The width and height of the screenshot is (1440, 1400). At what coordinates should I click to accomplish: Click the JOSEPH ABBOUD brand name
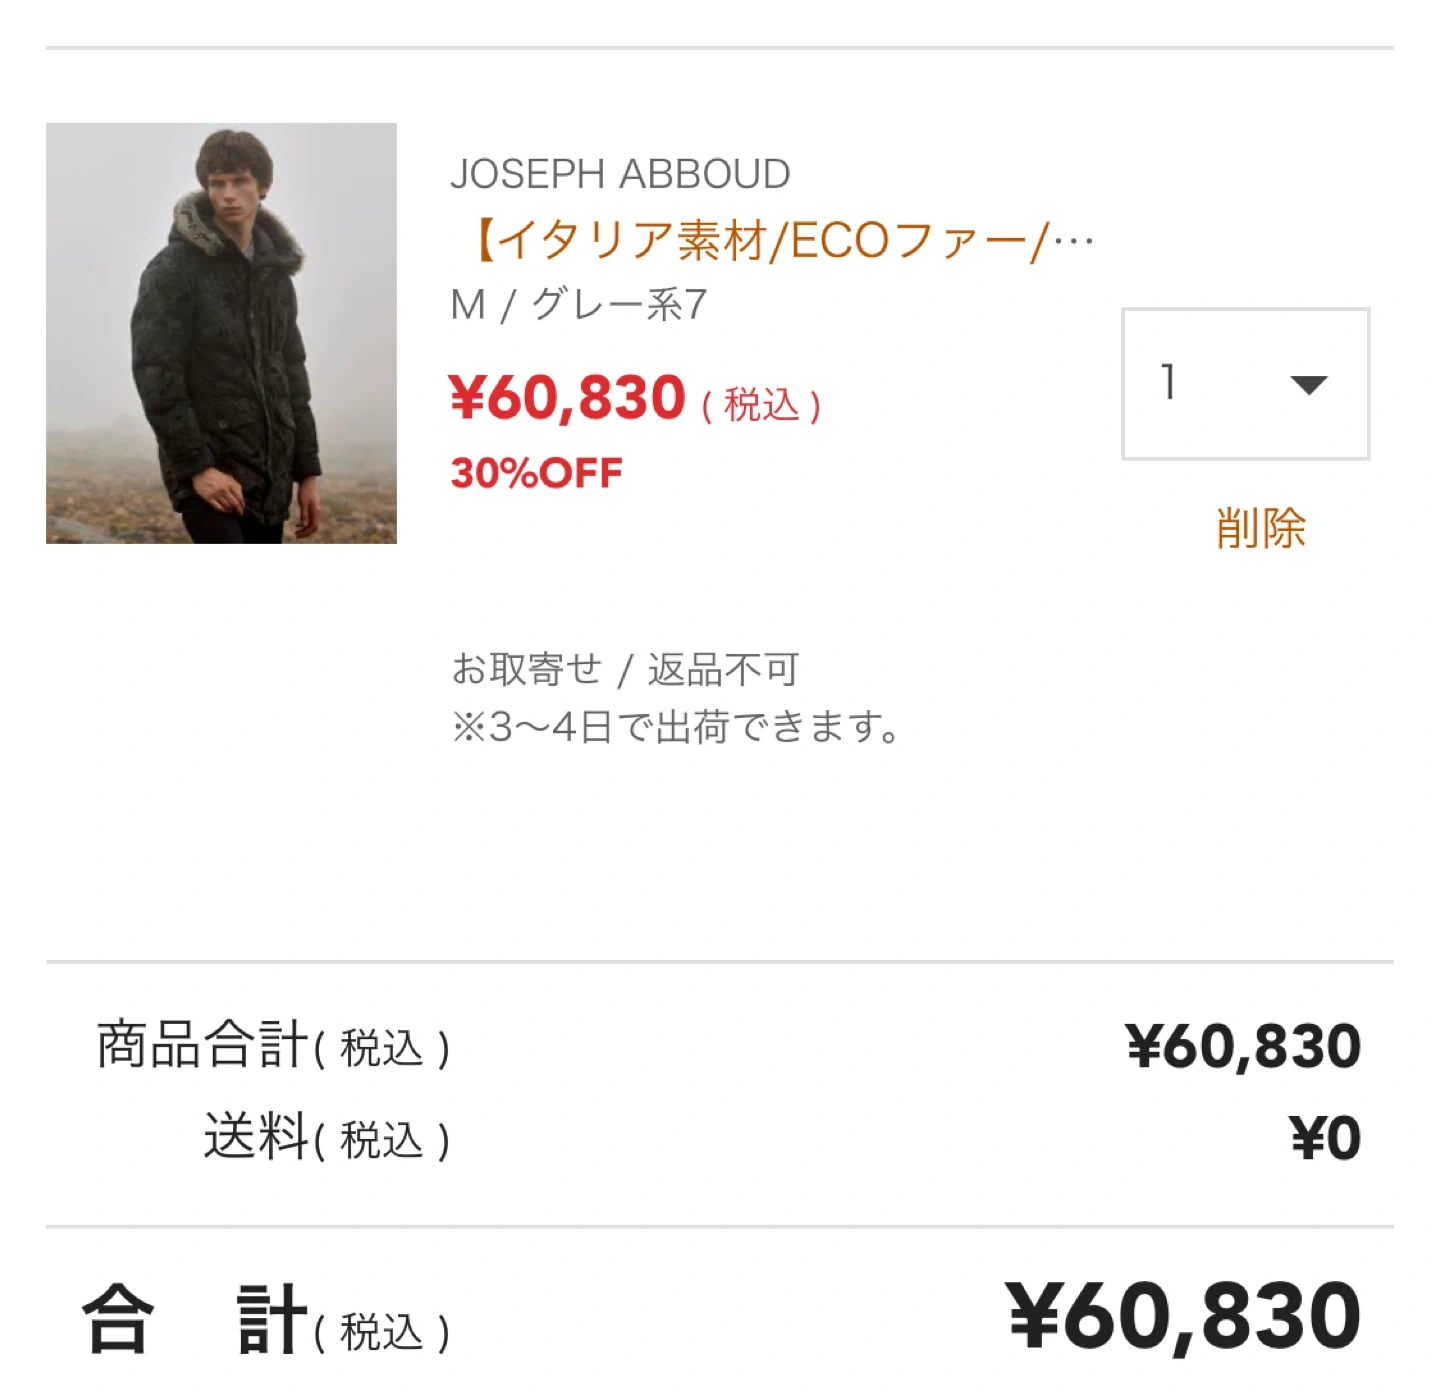(620, 174)
